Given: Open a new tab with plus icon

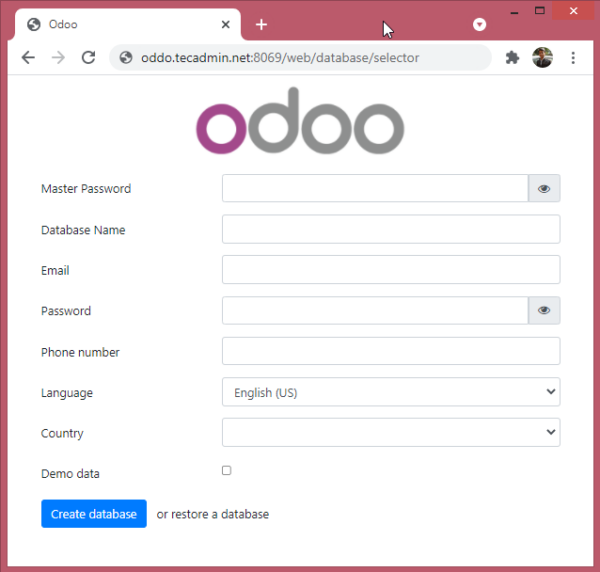Looking at the screenshot, I should coord(261,24).
